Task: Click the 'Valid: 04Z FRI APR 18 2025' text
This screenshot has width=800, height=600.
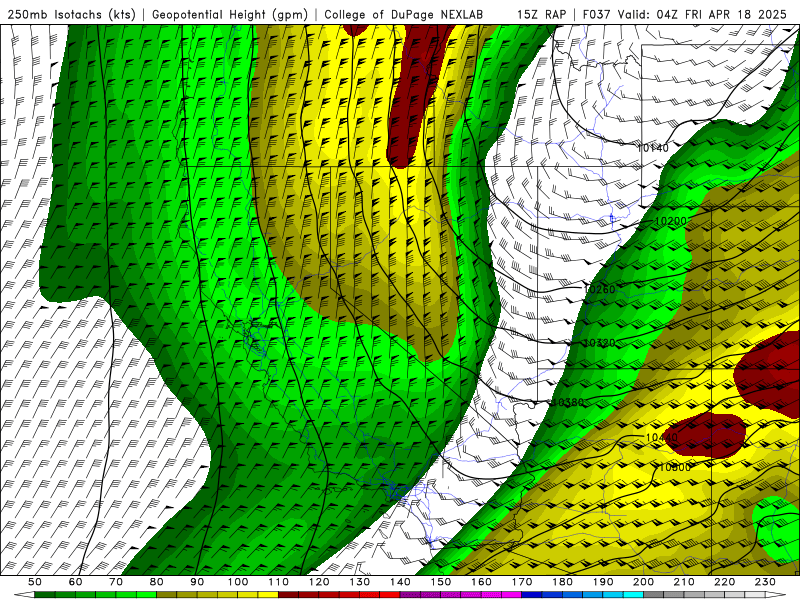Action: [702, 14]
